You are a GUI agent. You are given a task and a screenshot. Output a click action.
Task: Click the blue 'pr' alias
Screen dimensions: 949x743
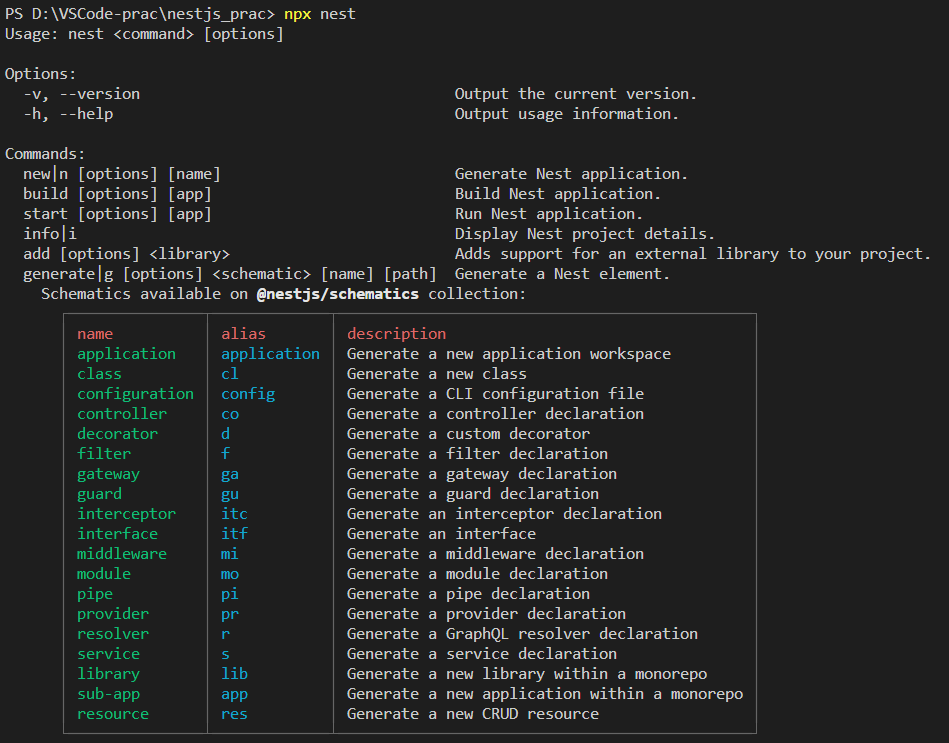(x=230, y=614)
